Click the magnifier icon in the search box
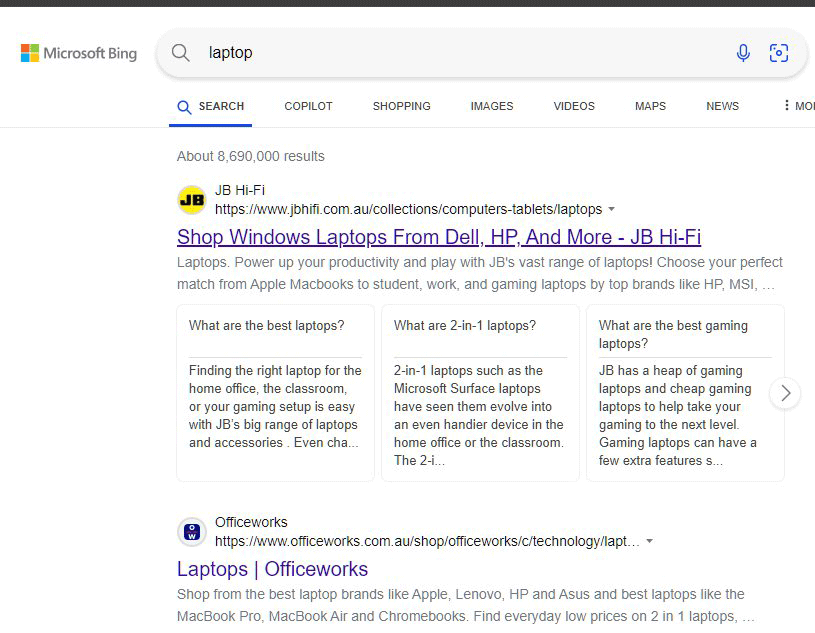The height and width of the screenshot is (633, 815). pyautogui.click(x=180, y=52)
